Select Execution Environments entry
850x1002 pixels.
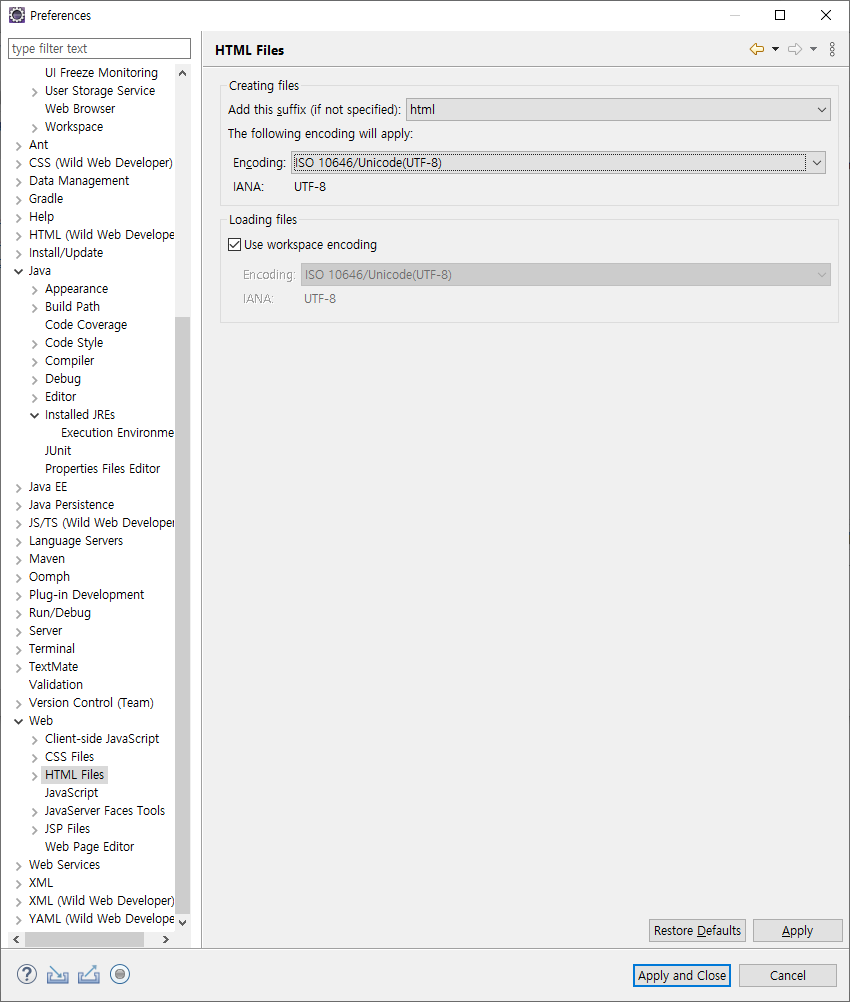coord(118,433)
